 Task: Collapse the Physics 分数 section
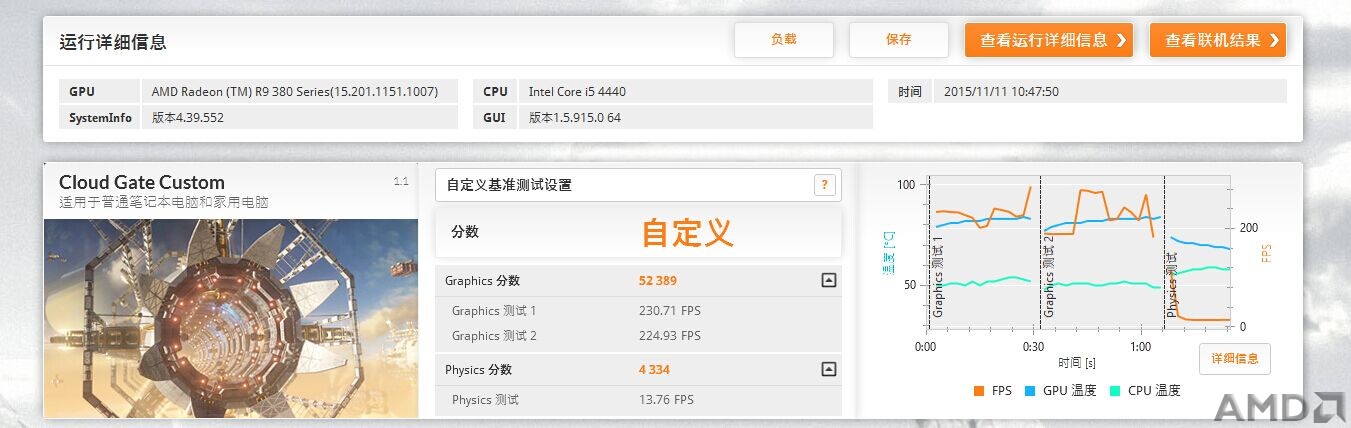coord(828,370)
